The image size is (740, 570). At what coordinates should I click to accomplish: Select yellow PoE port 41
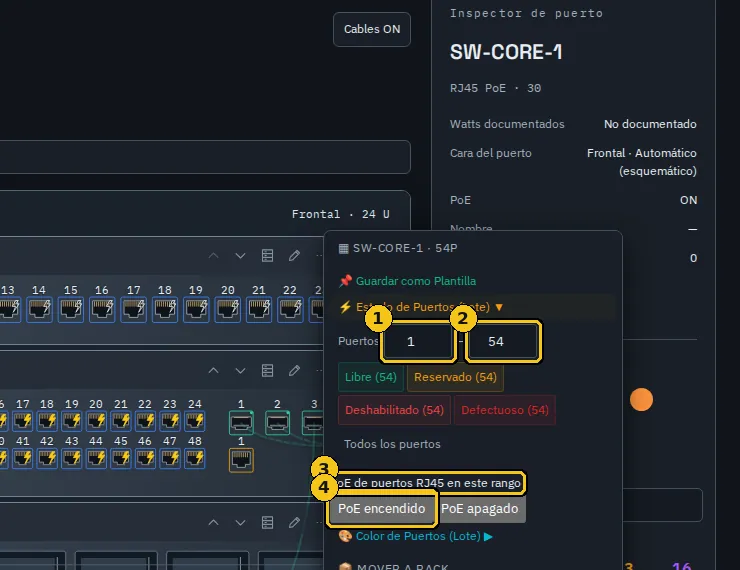23,458
